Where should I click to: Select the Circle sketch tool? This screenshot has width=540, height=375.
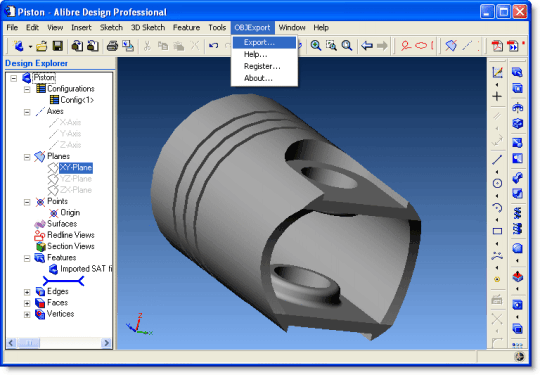pos(497,184)
